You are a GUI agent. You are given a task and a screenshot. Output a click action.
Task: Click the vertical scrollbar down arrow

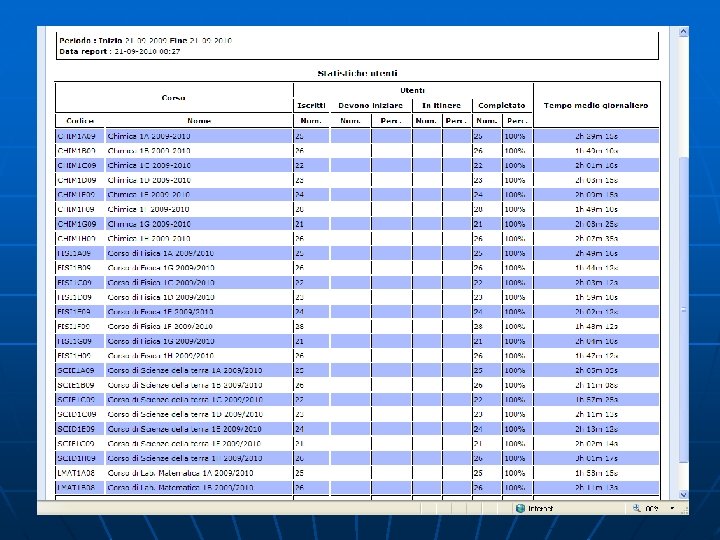pos(683,492)
